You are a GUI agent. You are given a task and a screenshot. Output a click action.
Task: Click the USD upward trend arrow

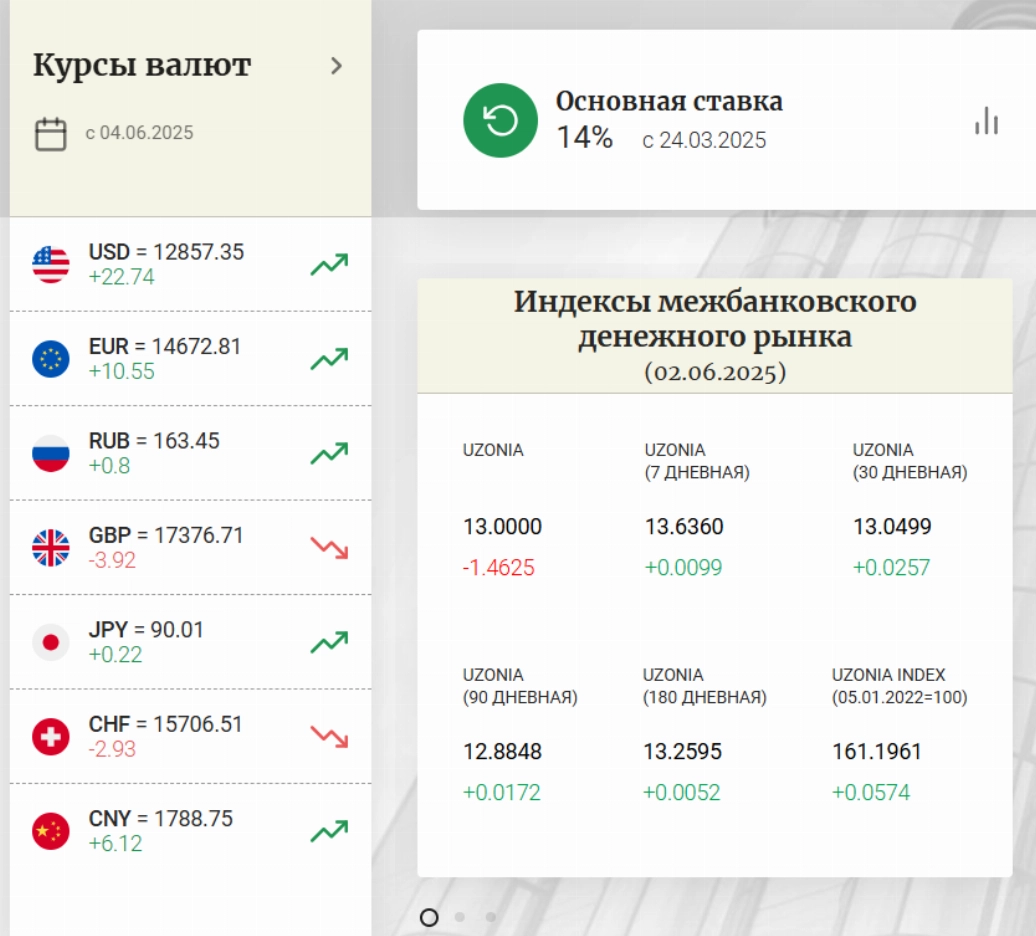pos(329,264)
